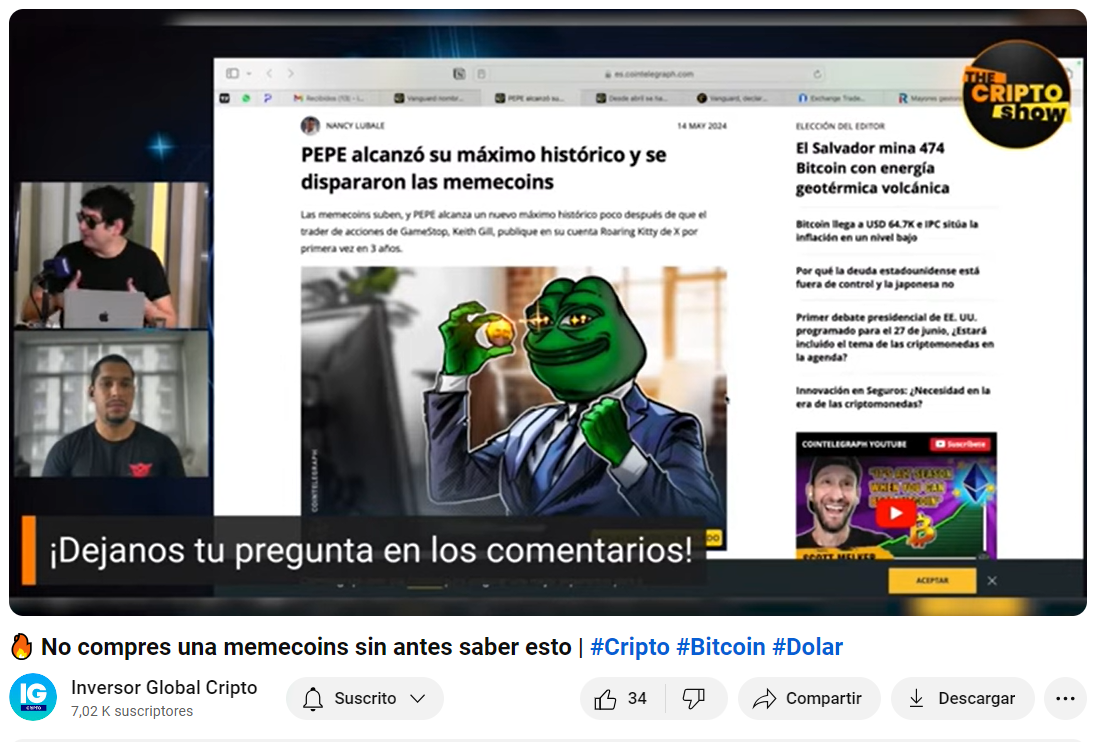1099x742 pixels.
Task: Click author name NANCY LUBALE
Action: pos(355,125)
